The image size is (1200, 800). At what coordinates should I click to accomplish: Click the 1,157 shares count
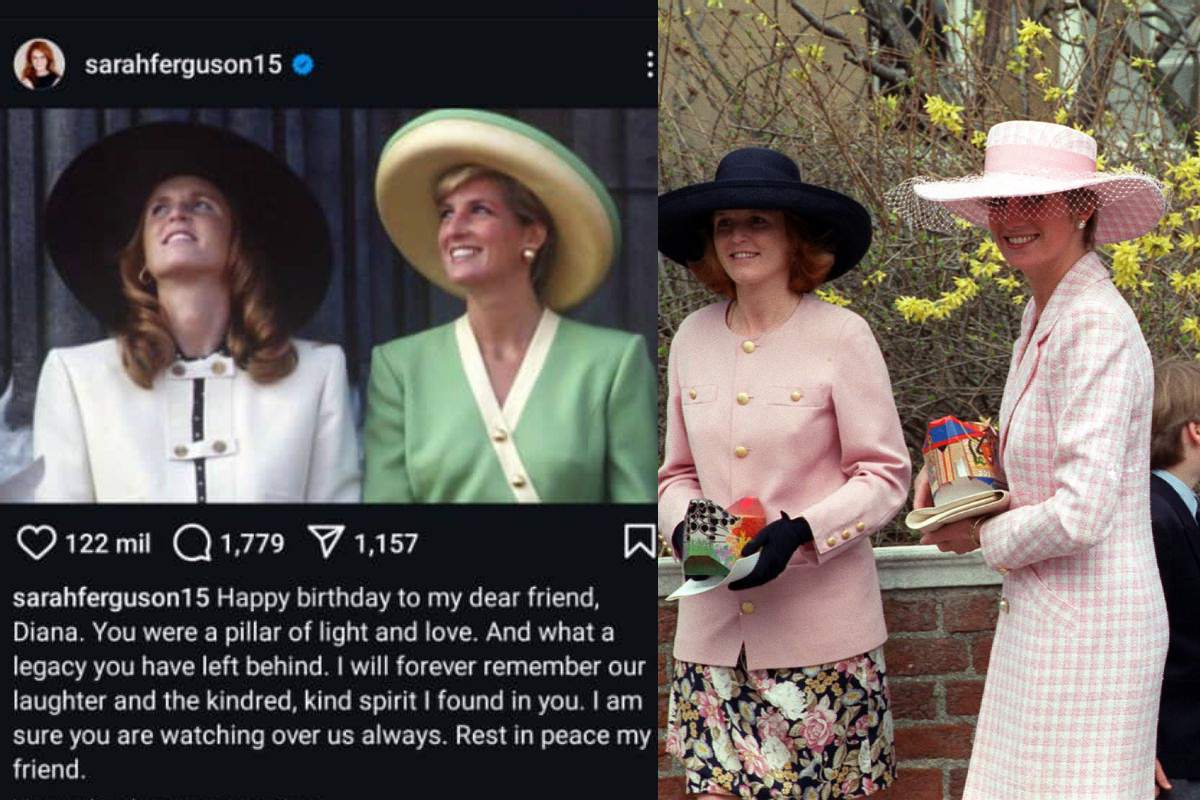point(385,543)
